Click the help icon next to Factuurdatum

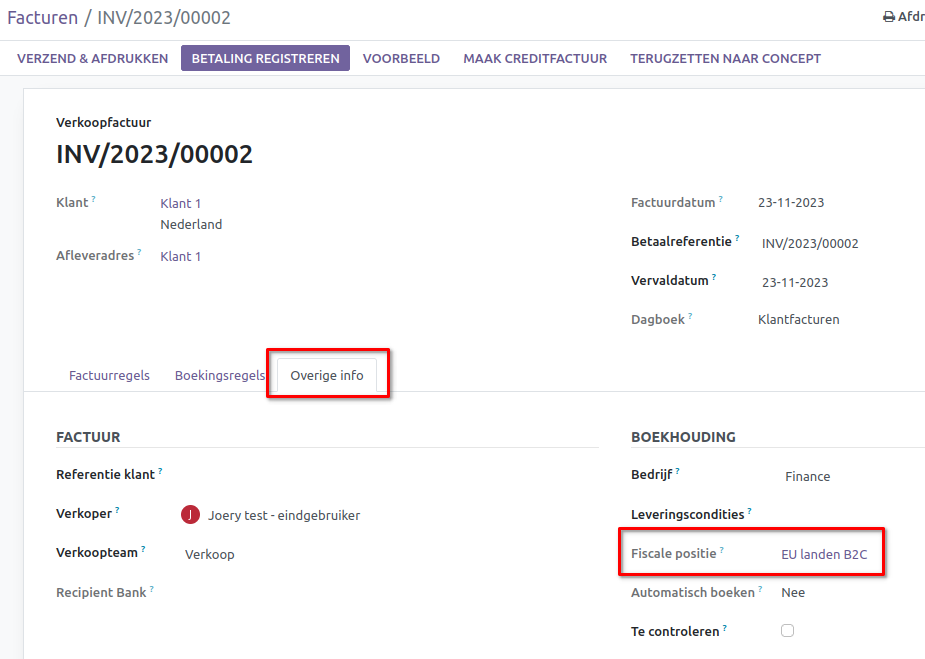(719, 196)
